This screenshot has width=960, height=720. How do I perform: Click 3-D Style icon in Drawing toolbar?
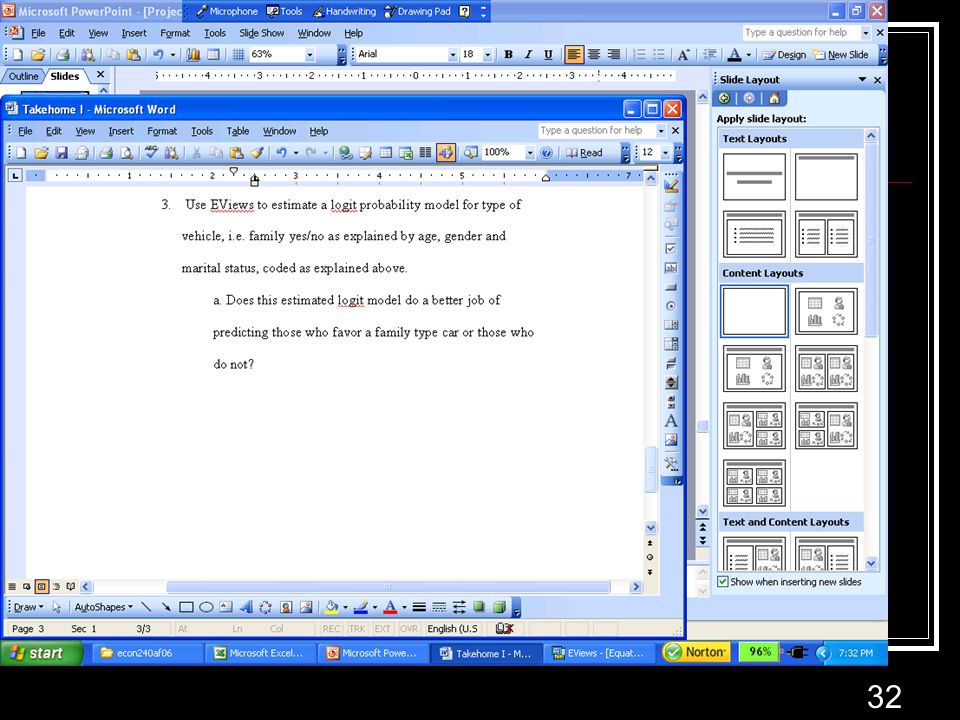pos(500,607)
